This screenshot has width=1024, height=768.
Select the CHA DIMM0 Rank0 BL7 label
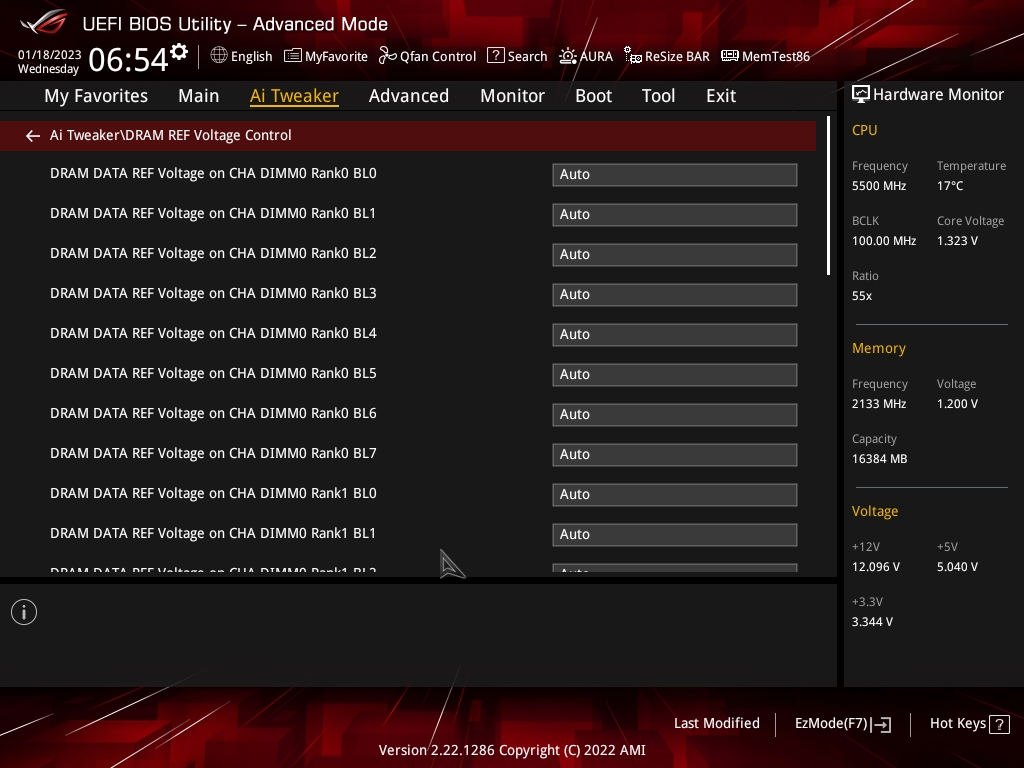tap(213, 453)
